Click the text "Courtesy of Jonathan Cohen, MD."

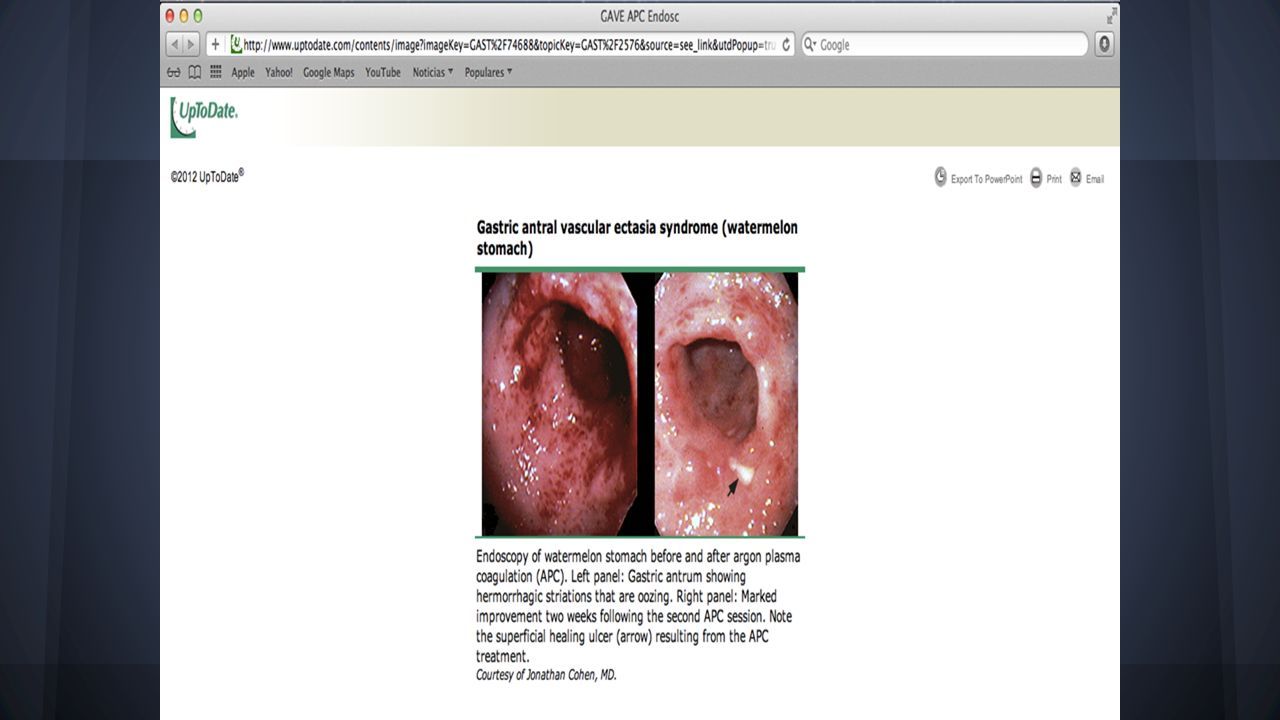coord(546,675)
